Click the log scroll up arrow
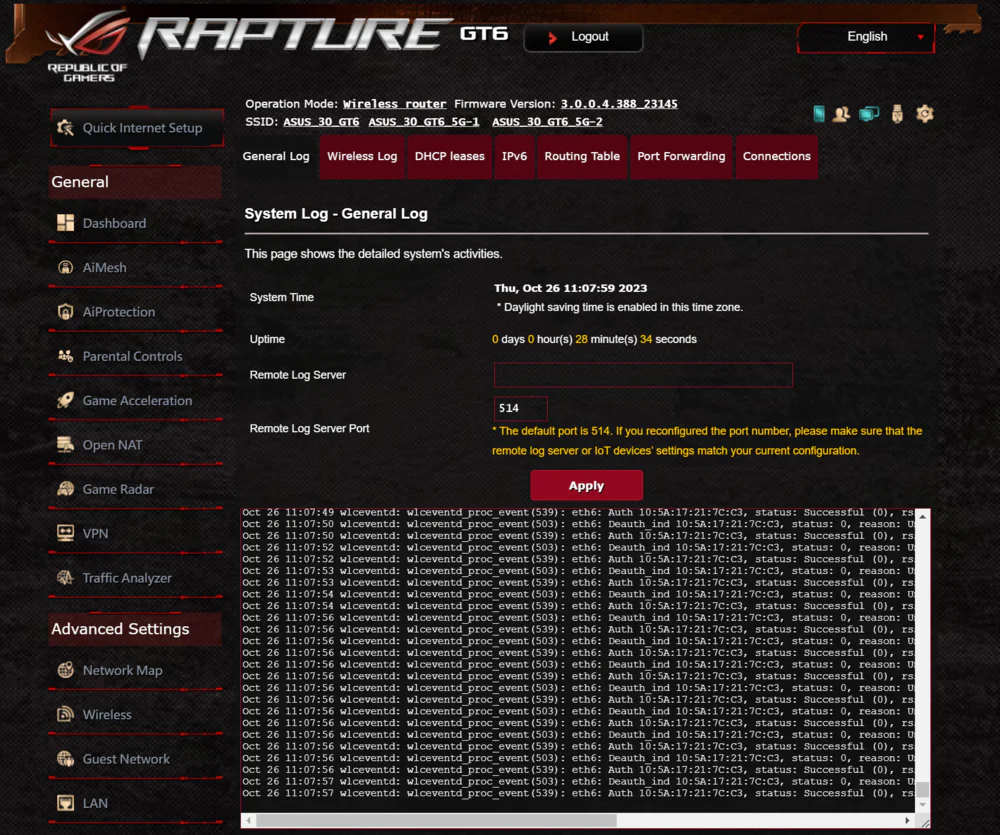The height and width of the screenshot is (835, 1000). click(x=922, y=516)
